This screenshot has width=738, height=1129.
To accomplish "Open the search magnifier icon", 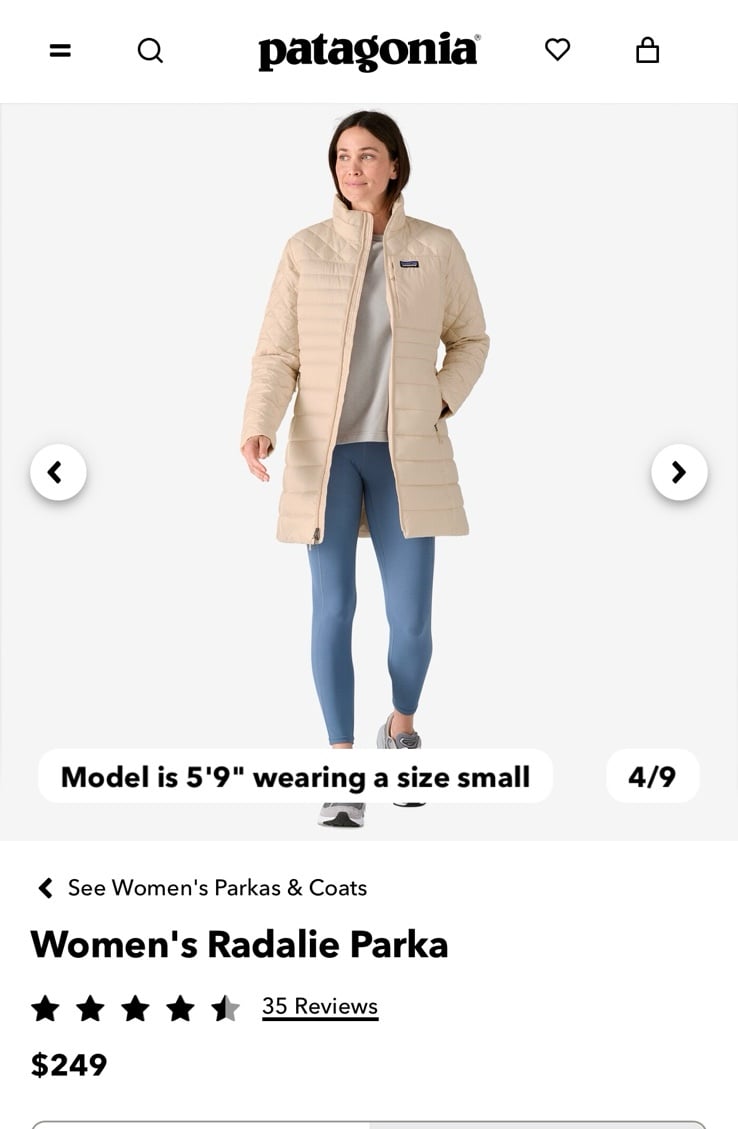I will coord(150,50).
